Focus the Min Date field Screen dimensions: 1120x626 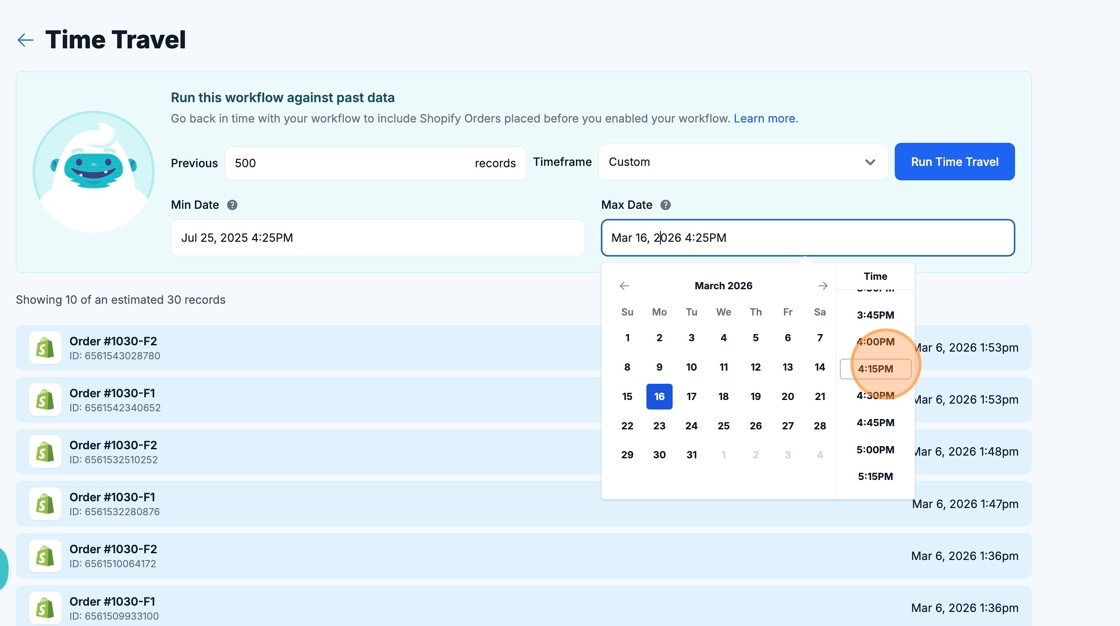[377, 238]
